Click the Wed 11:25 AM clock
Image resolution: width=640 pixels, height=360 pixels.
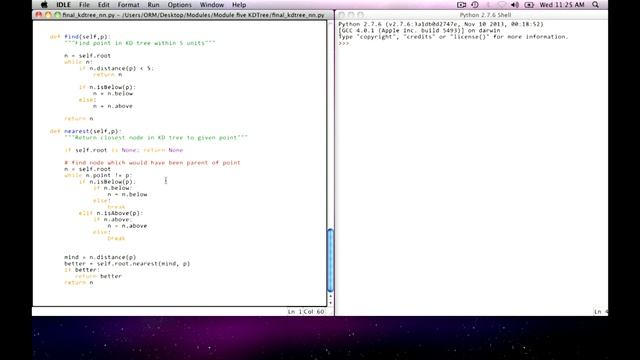[x=562, y=5]
